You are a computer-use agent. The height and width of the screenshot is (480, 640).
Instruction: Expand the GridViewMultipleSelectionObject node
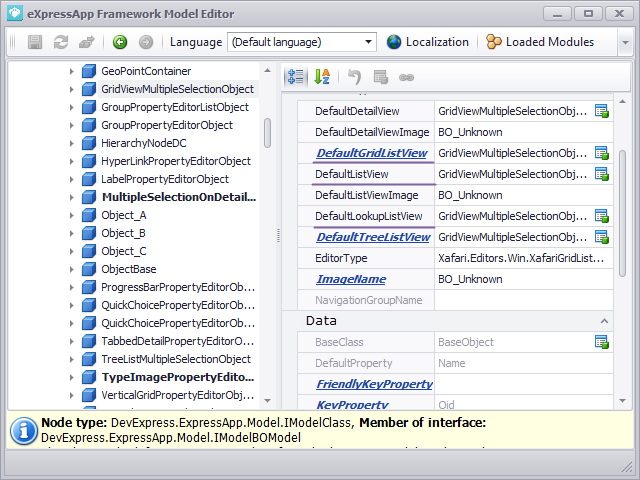pyautogui.click(x=71, y=89)
